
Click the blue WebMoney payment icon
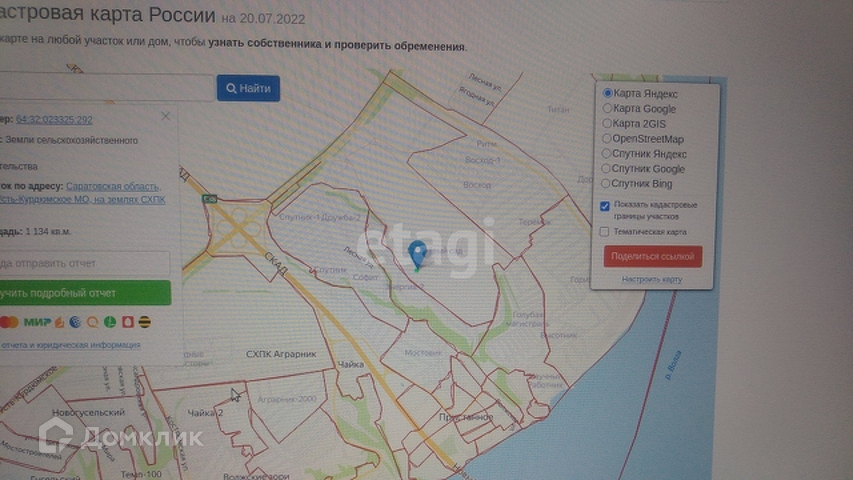[x=75, y=322]
